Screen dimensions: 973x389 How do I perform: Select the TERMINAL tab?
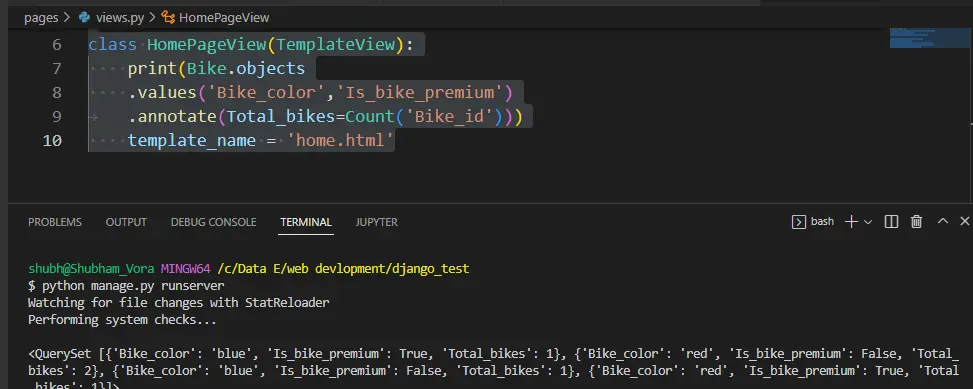[306, 222]
